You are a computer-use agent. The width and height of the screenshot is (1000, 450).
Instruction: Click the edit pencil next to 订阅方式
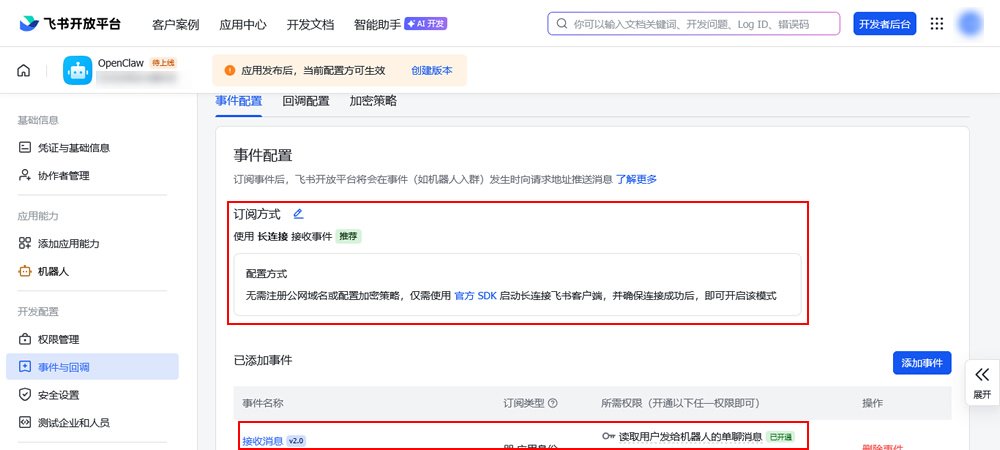298,213
